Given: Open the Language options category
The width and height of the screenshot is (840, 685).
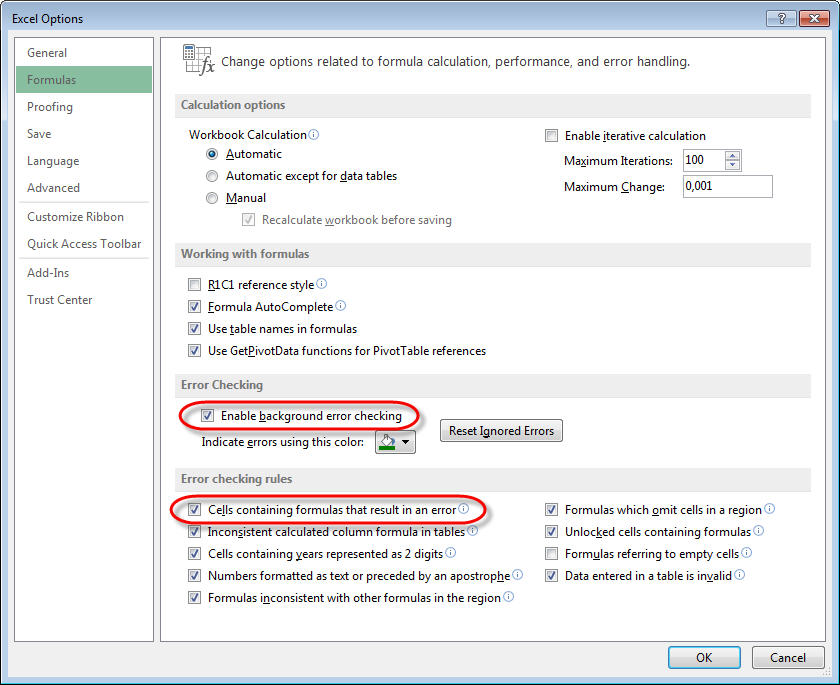Looking at the screenshot, I should [x=84, y=161].
